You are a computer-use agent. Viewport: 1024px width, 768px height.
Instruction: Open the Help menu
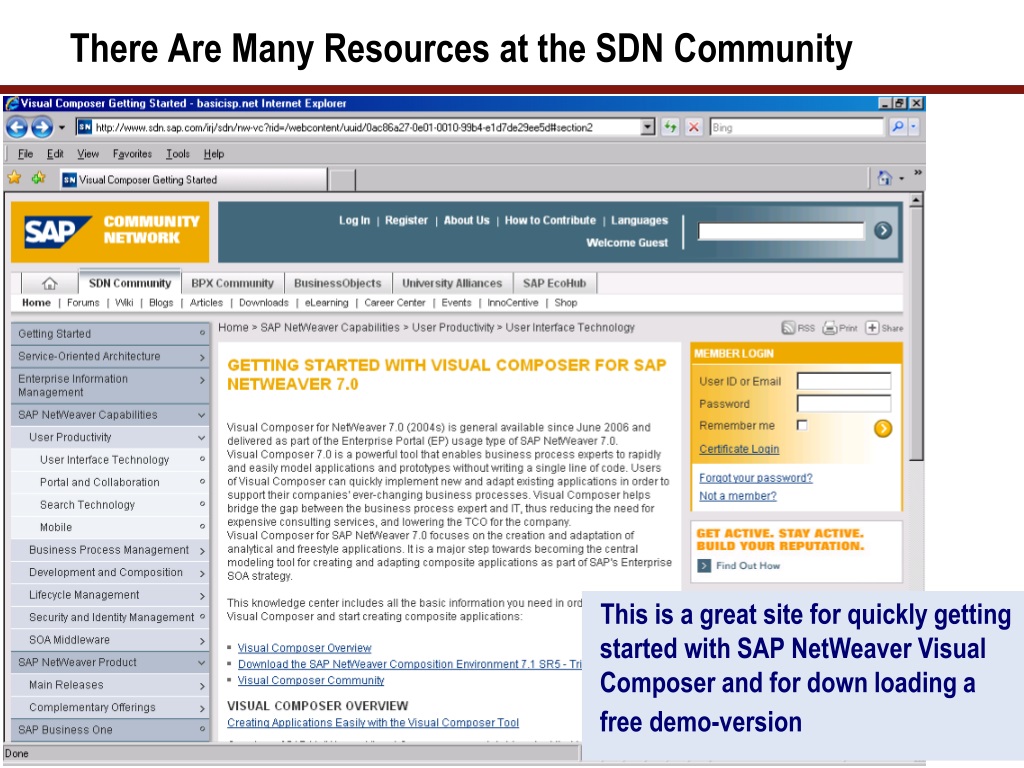(x=214, y=154)
